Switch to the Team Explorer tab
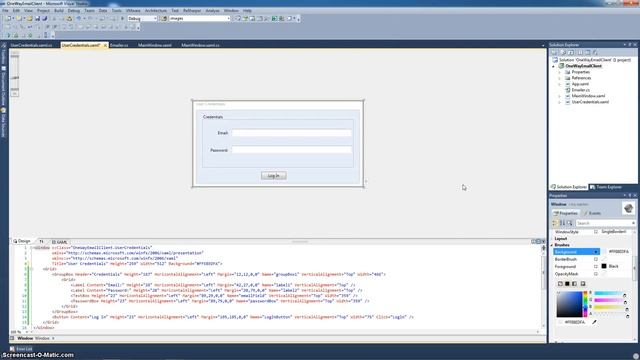The width and height of the screenshot is (640, 360). click(x=606, y=187)
